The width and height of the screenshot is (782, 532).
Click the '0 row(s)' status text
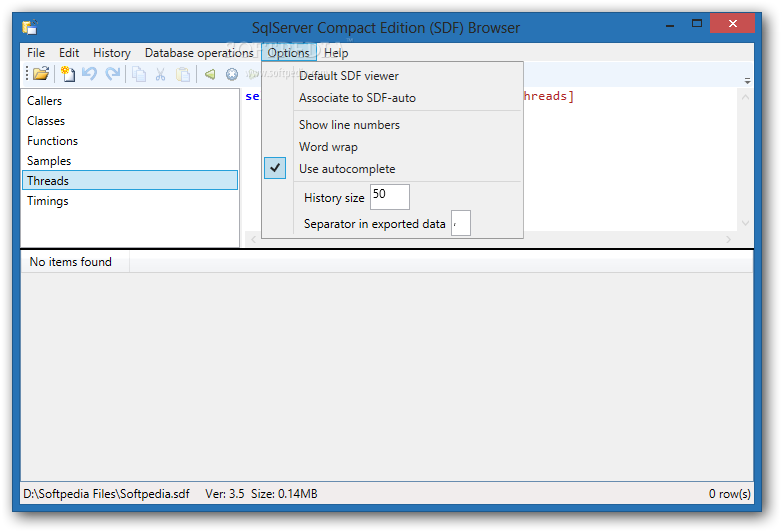click(730, 494)
